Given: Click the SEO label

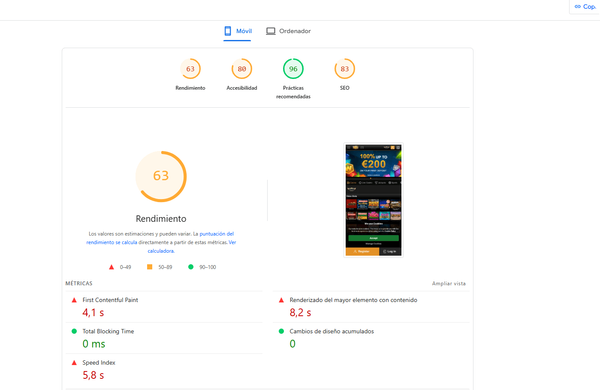Looking at the screenshot, I should (x=344, y=88).
